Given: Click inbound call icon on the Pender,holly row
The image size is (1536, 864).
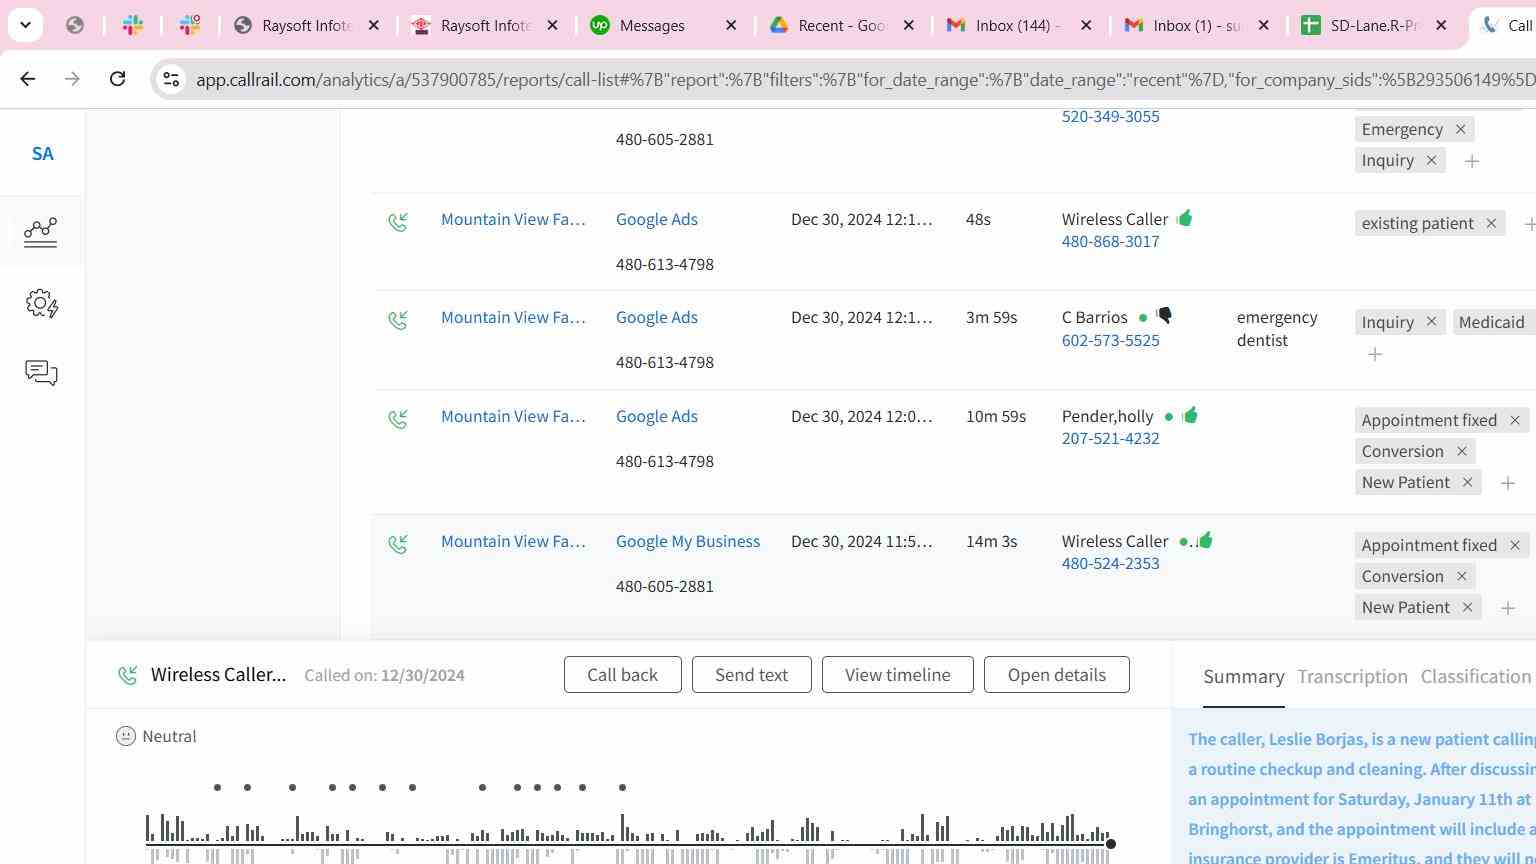Looking at the screenshot, I should pyautogui.click(x=398, y=419).
